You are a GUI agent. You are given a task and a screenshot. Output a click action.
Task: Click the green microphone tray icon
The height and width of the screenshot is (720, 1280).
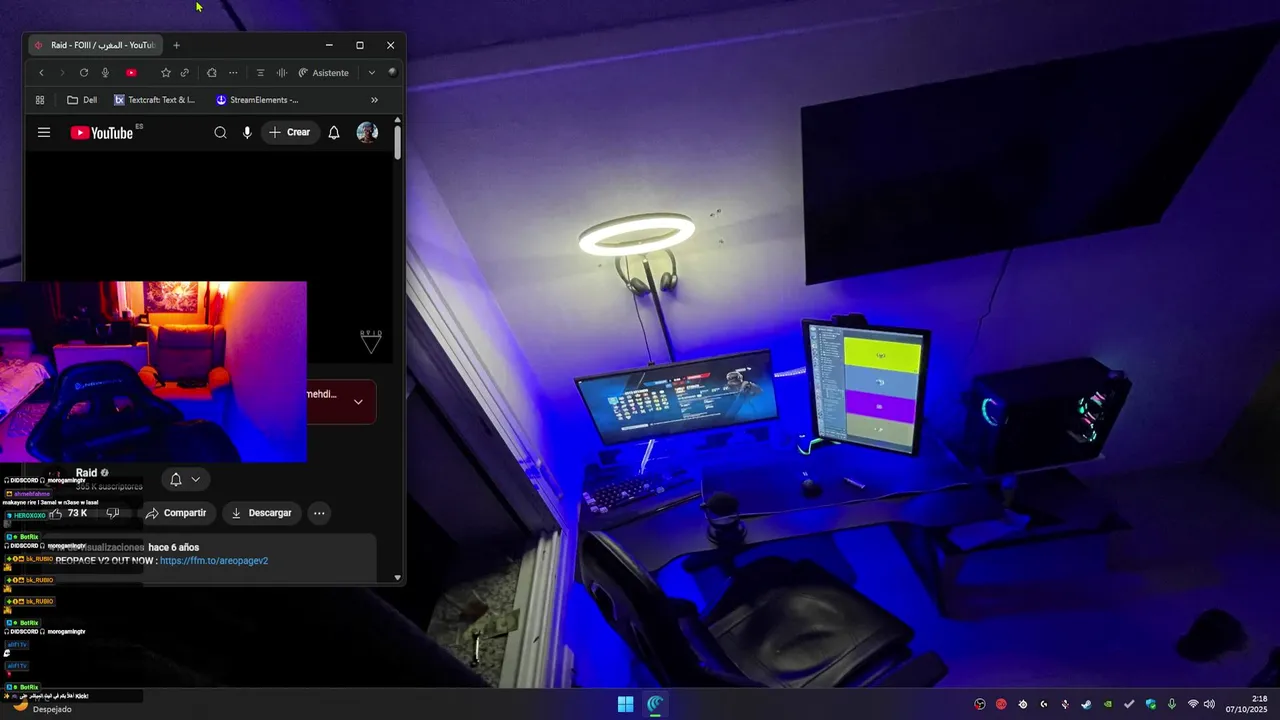pyautogui.click(x=1171, y=704)
